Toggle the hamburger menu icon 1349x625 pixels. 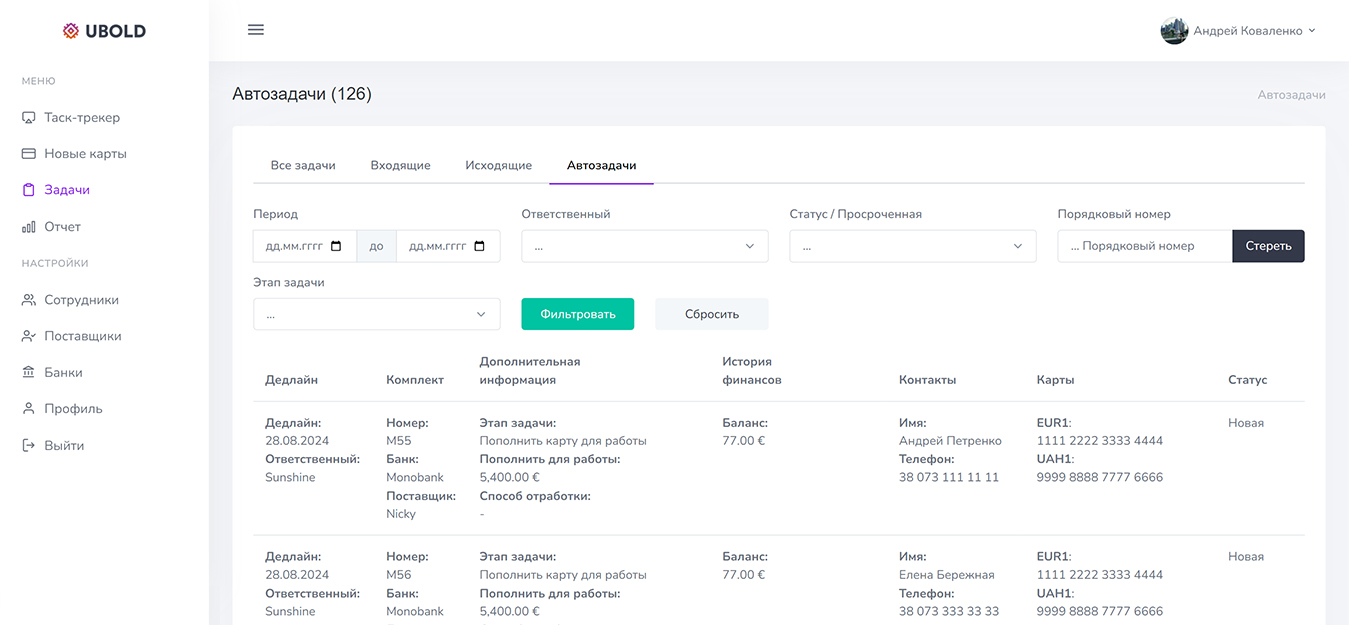255,29
